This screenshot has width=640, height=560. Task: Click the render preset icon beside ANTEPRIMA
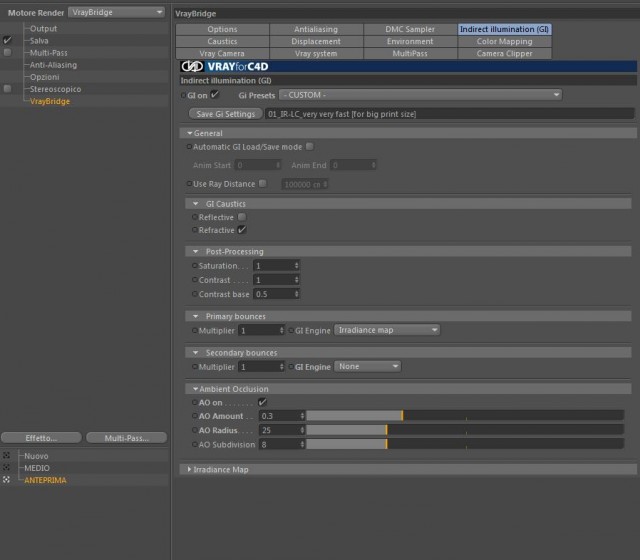pos(7,480)
